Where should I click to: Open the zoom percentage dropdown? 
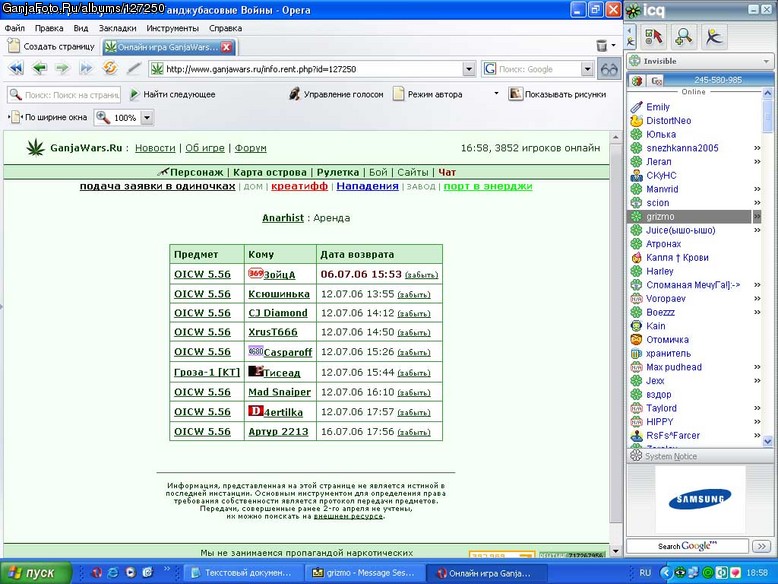pos(147,118)
